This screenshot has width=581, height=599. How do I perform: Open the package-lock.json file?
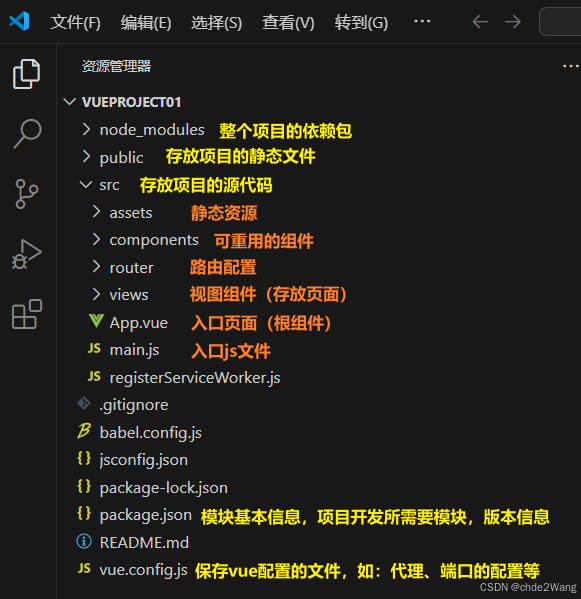163,488
